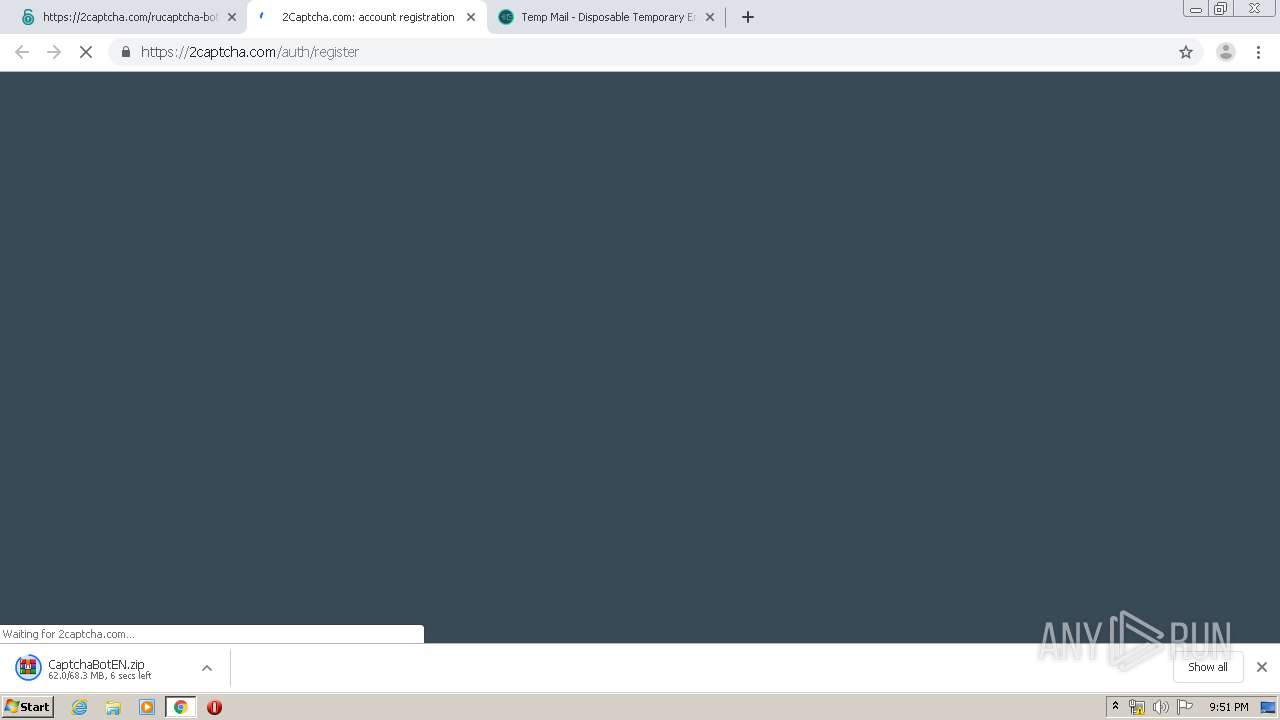Open the Chrome profile menu
Image resolution: width=1280 pixels, height=720 pixels.
pyautogui.click(x=1226, y=52)
